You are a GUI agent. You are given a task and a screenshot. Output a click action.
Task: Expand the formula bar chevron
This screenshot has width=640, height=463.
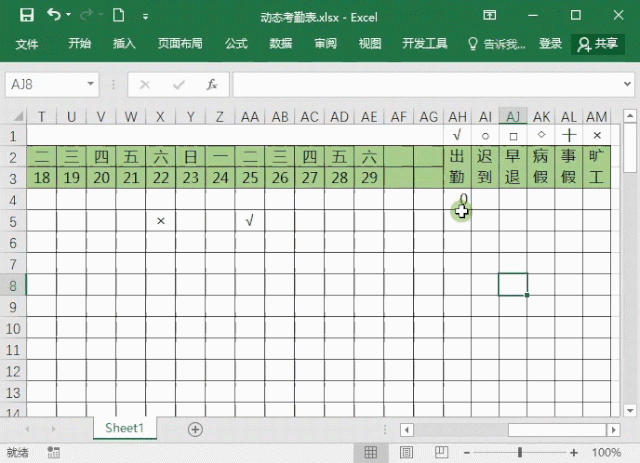point(627,84)
